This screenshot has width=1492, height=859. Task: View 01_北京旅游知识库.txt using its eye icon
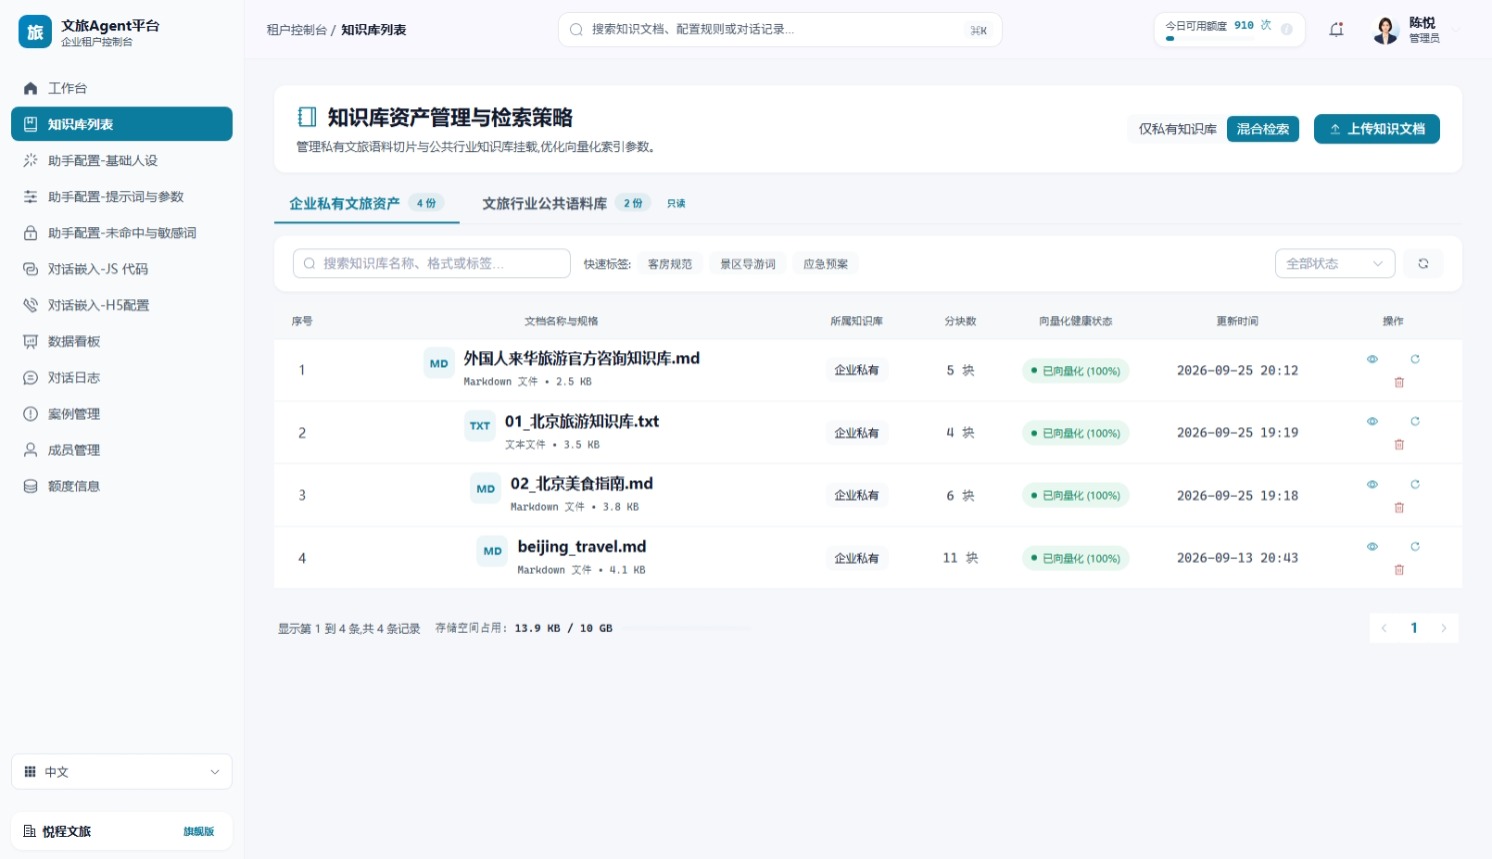(x=1372, y=421)
